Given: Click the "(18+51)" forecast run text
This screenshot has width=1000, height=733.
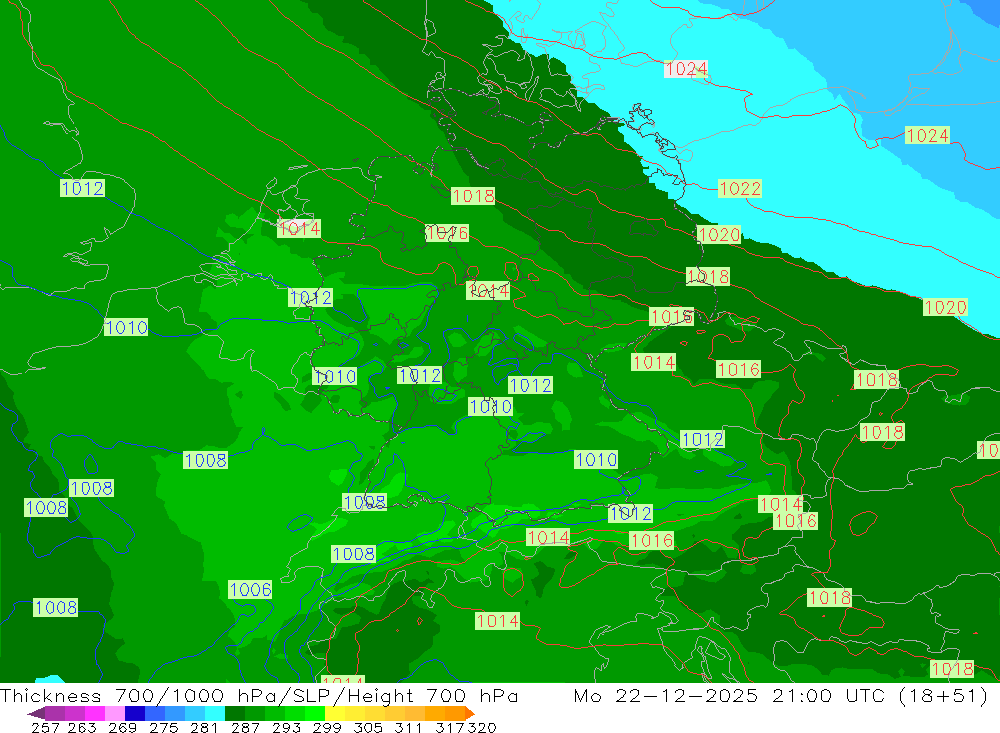Looking at the screenshot, I should 943,695.
